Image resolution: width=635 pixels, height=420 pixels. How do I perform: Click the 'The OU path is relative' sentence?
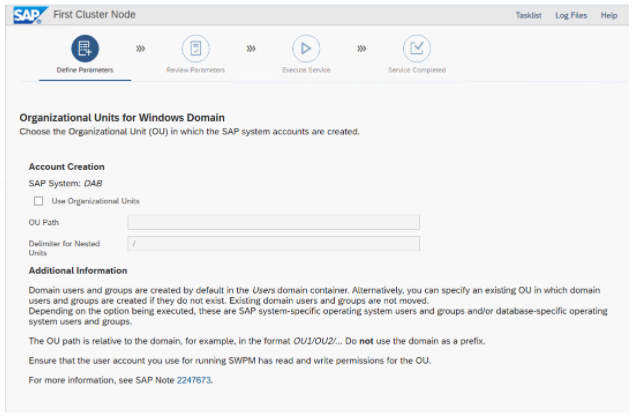point(257,341)
